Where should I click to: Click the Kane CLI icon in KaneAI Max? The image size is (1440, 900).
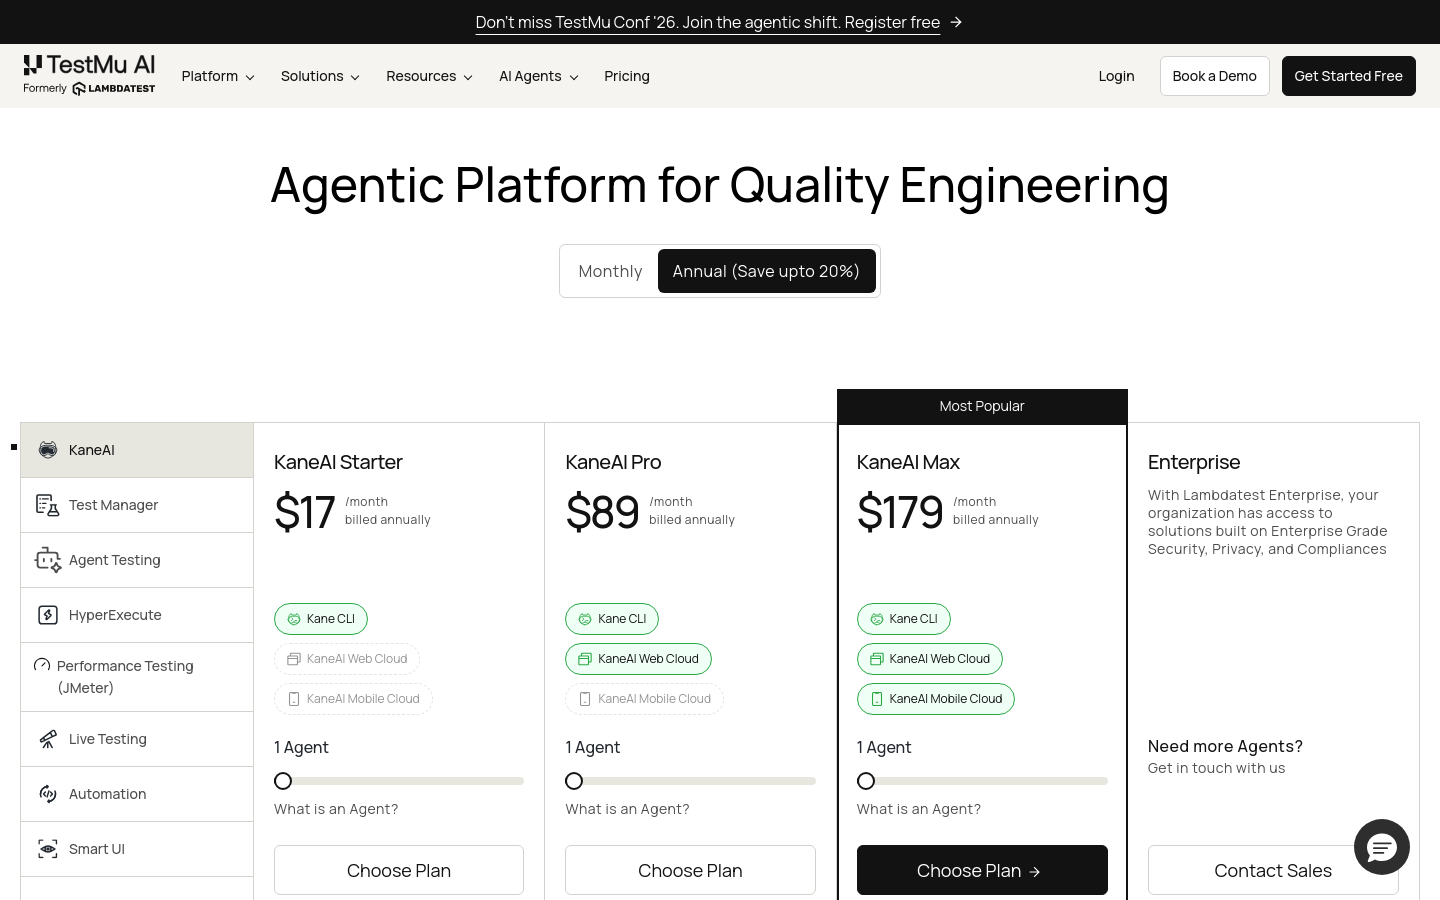[x=877, y=619]
